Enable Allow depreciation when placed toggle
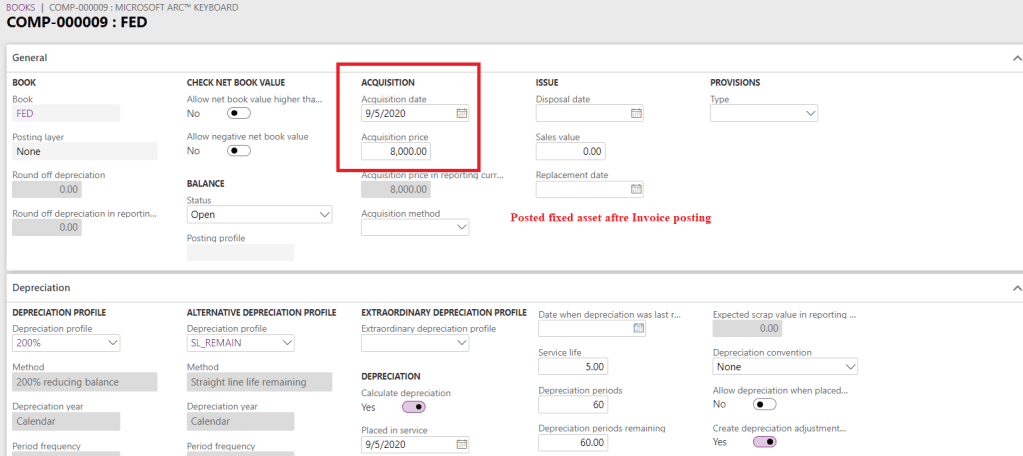Screen dimensions: 1023x456 click(765, 404)
